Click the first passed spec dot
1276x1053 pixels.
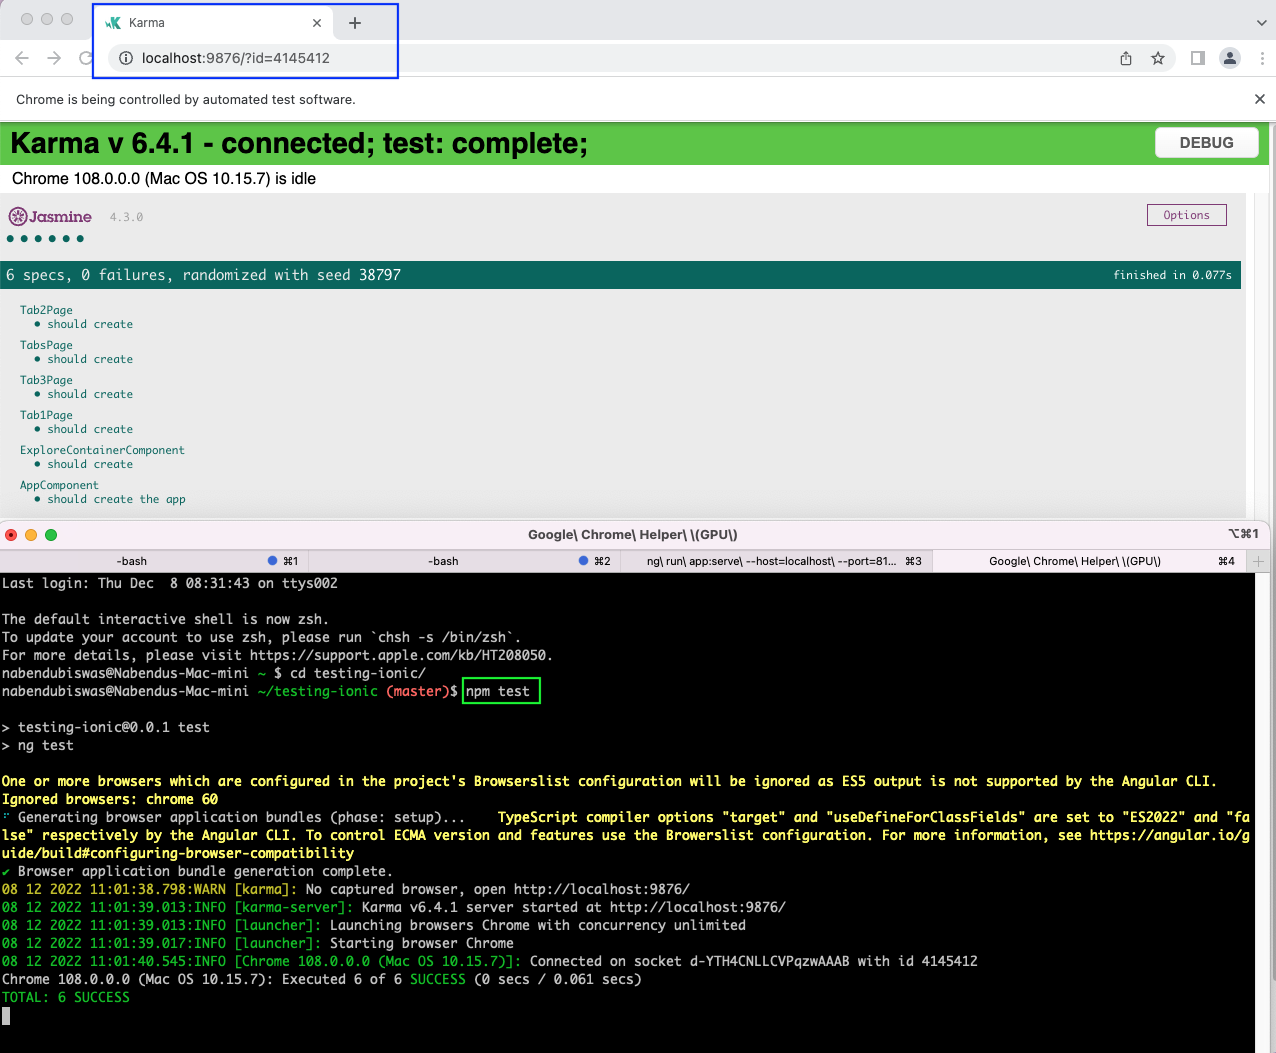coord(10,239)
